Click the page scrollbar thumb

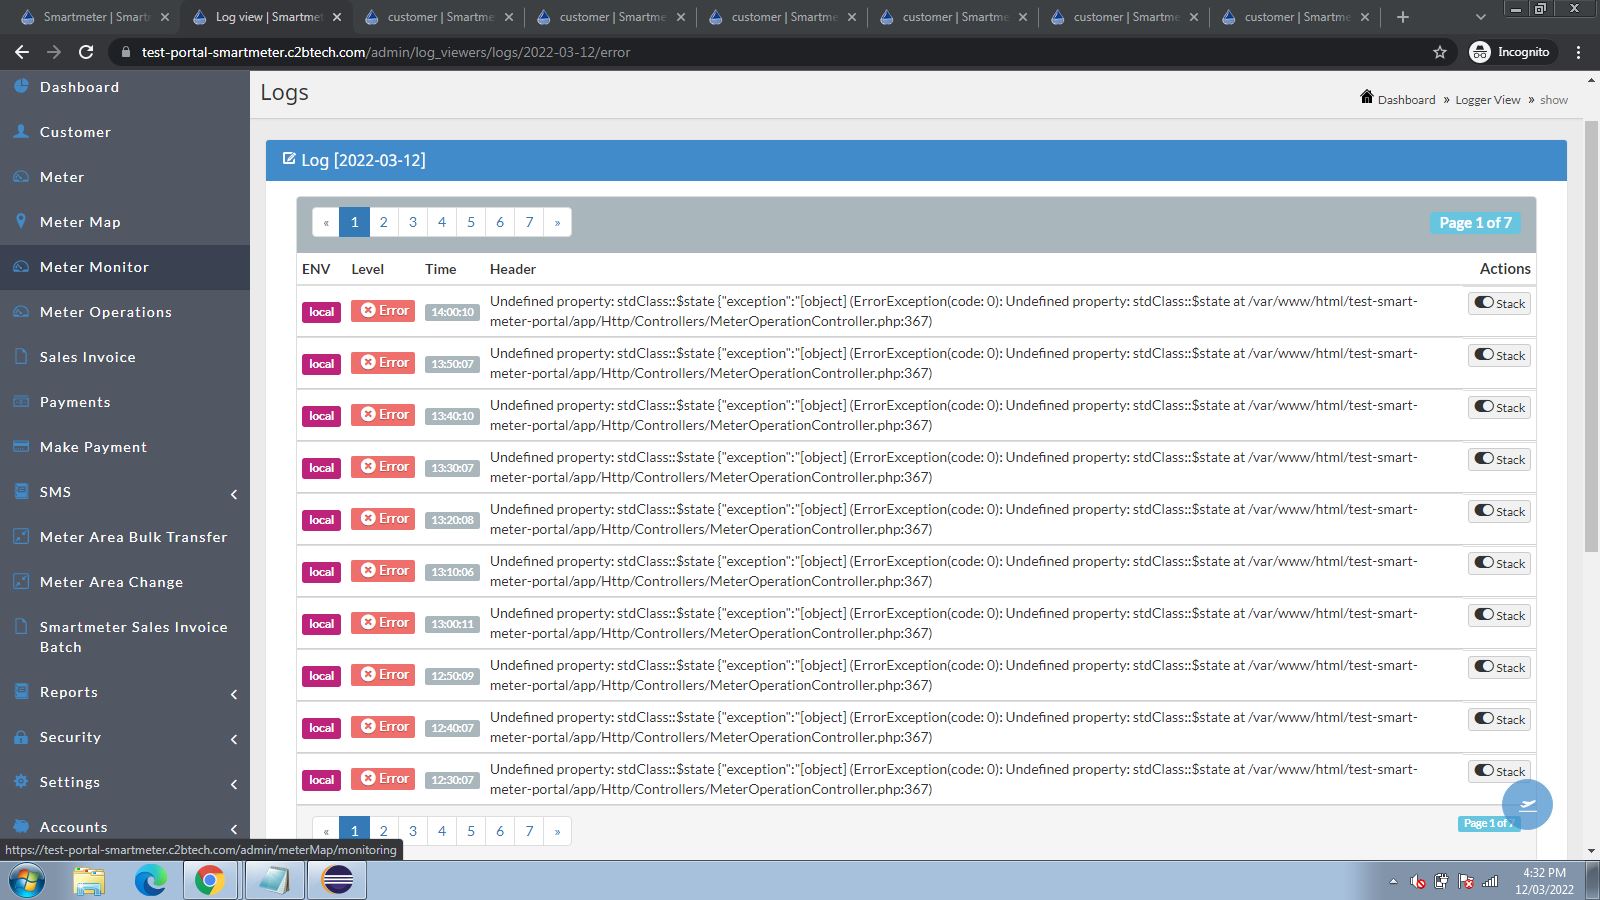[1591, 335]
